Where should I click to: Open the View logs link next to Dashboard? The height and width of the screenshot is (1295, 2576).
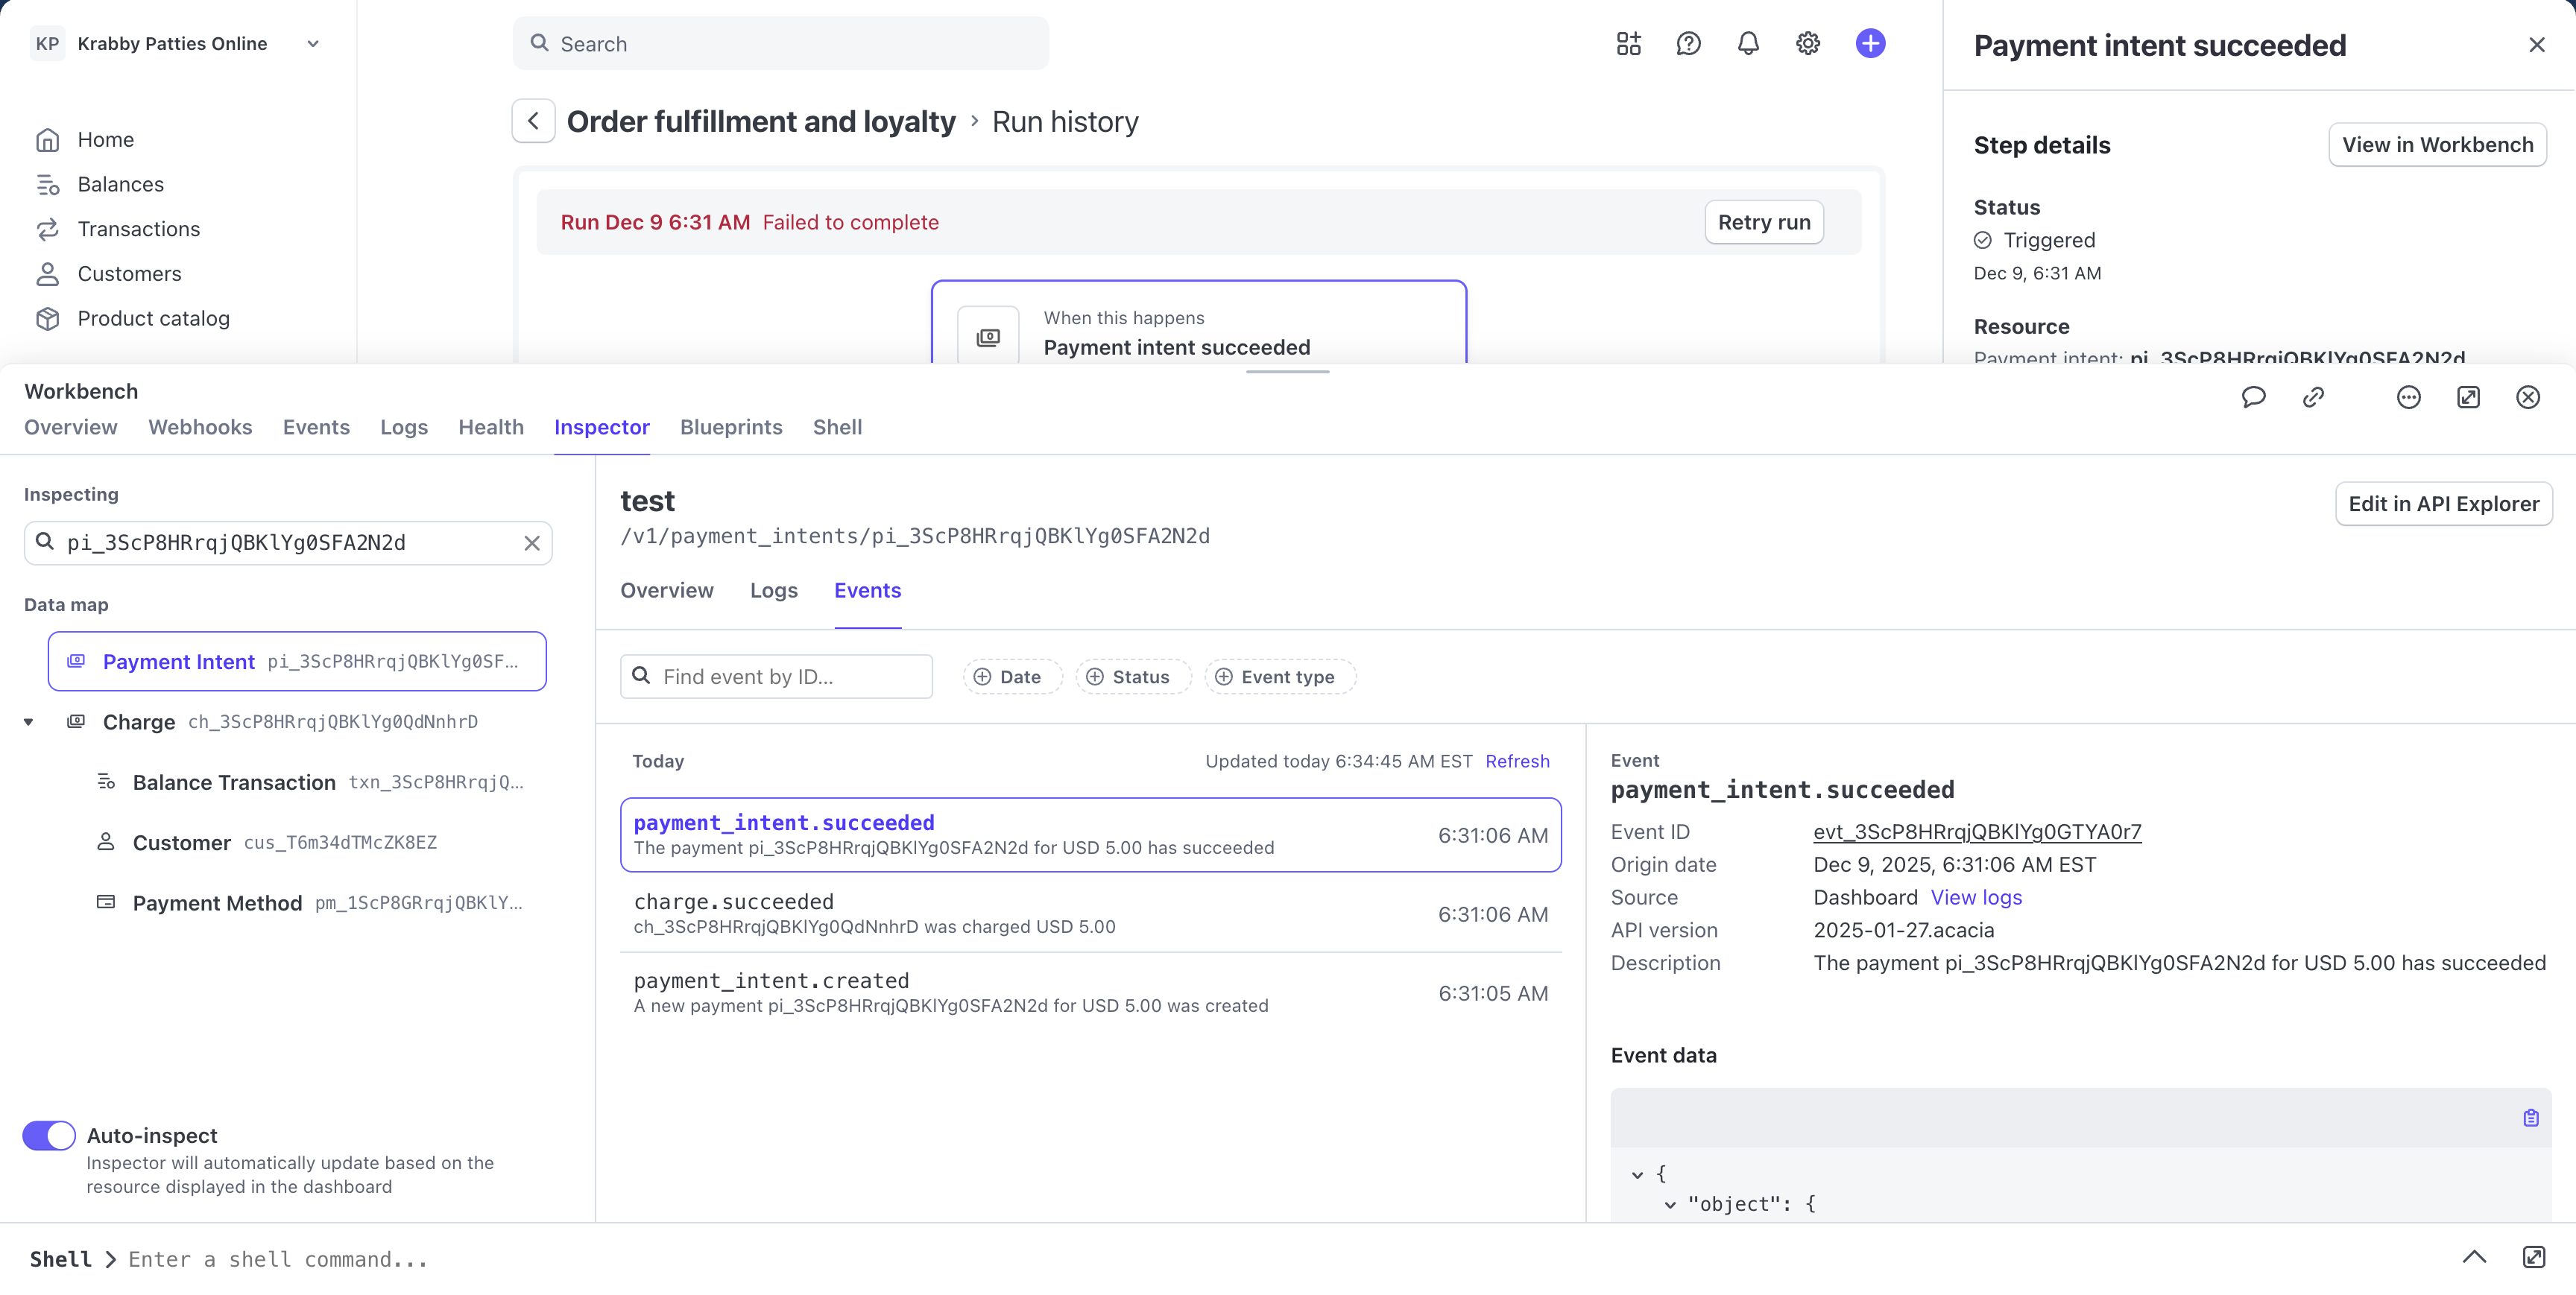pos(1975,897)
